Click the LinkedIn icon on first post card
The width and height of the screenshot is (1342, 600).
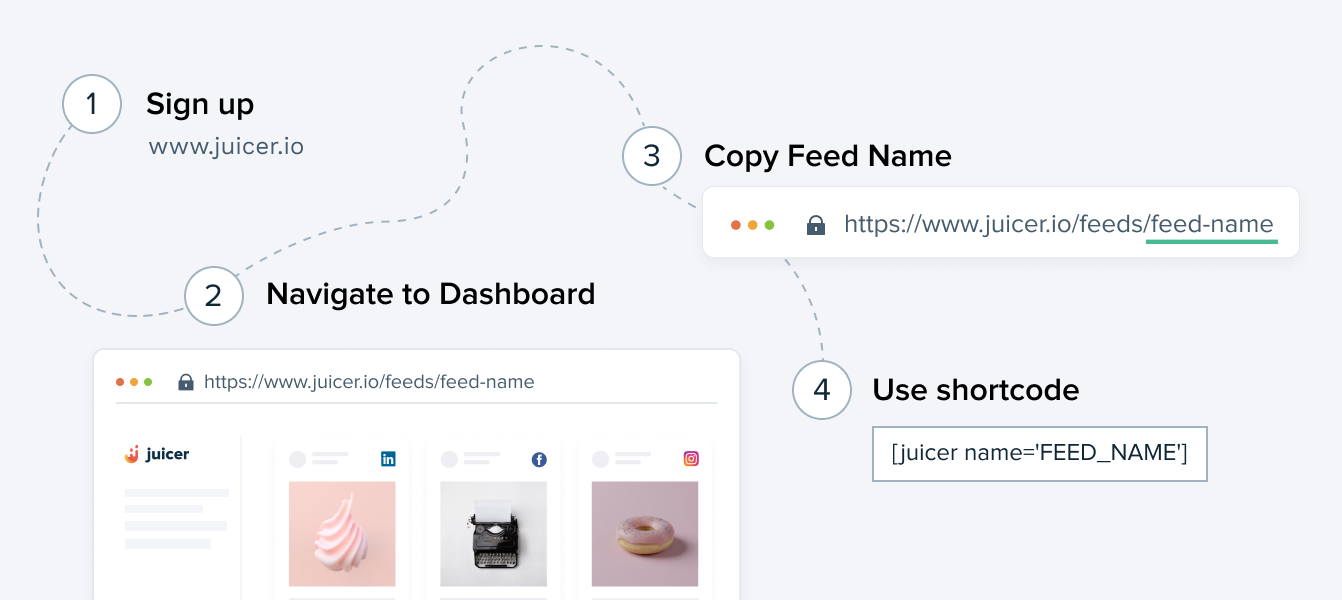(x=388, y=459)
